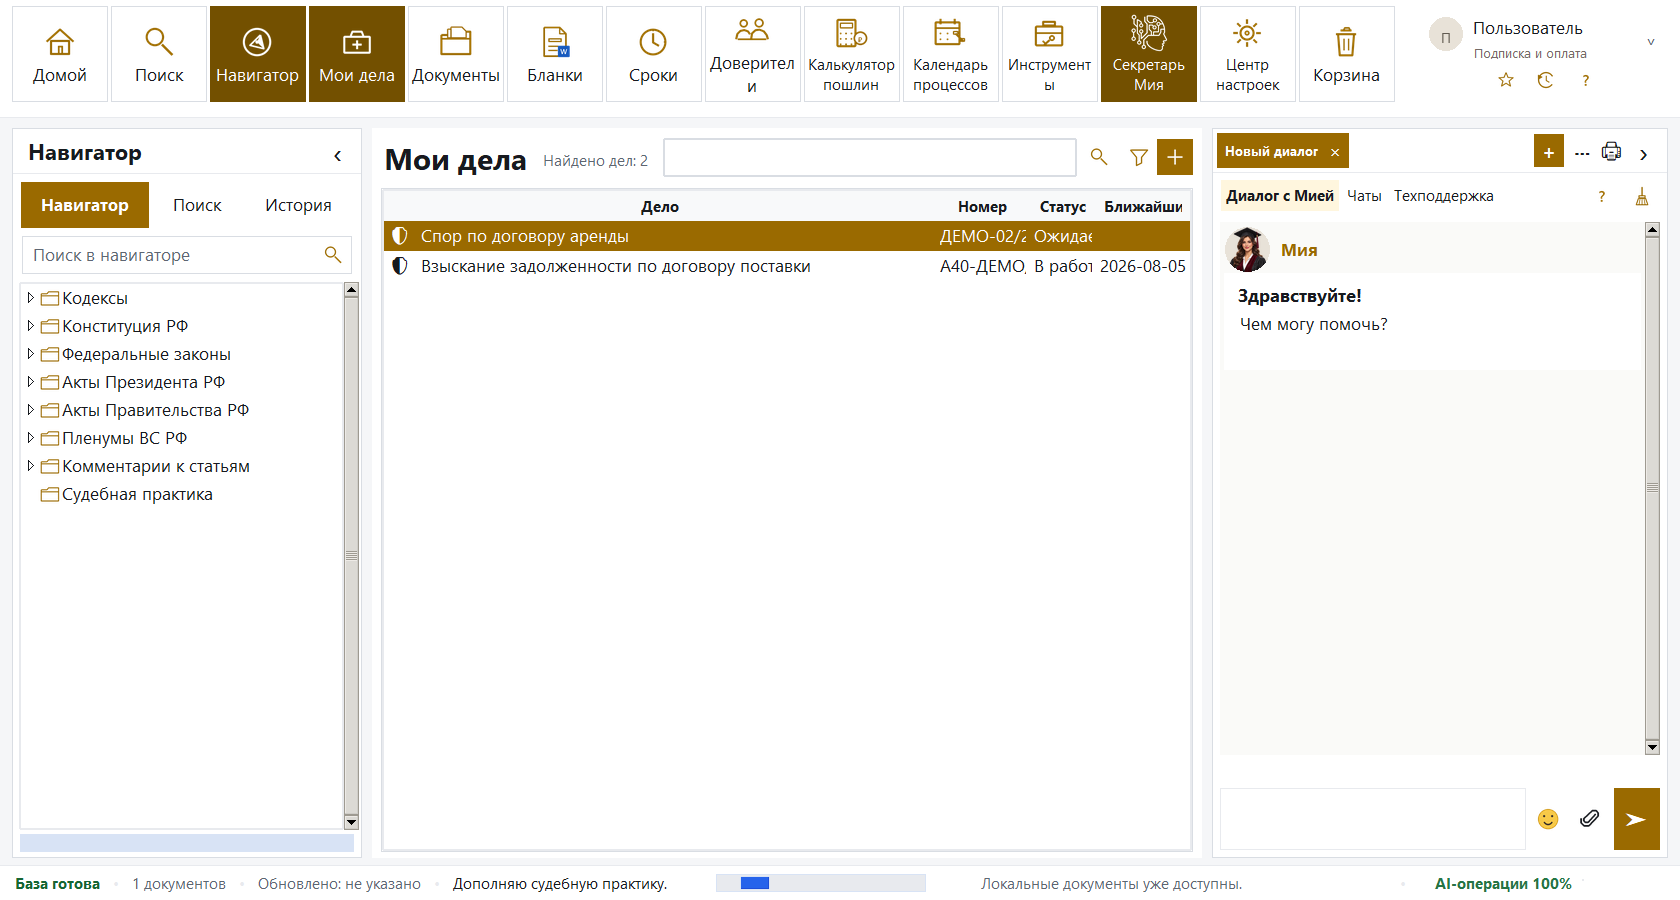This screenshot has height=900, width=1680.
Task: Click the chat message input field
Action: point(1373,819)
